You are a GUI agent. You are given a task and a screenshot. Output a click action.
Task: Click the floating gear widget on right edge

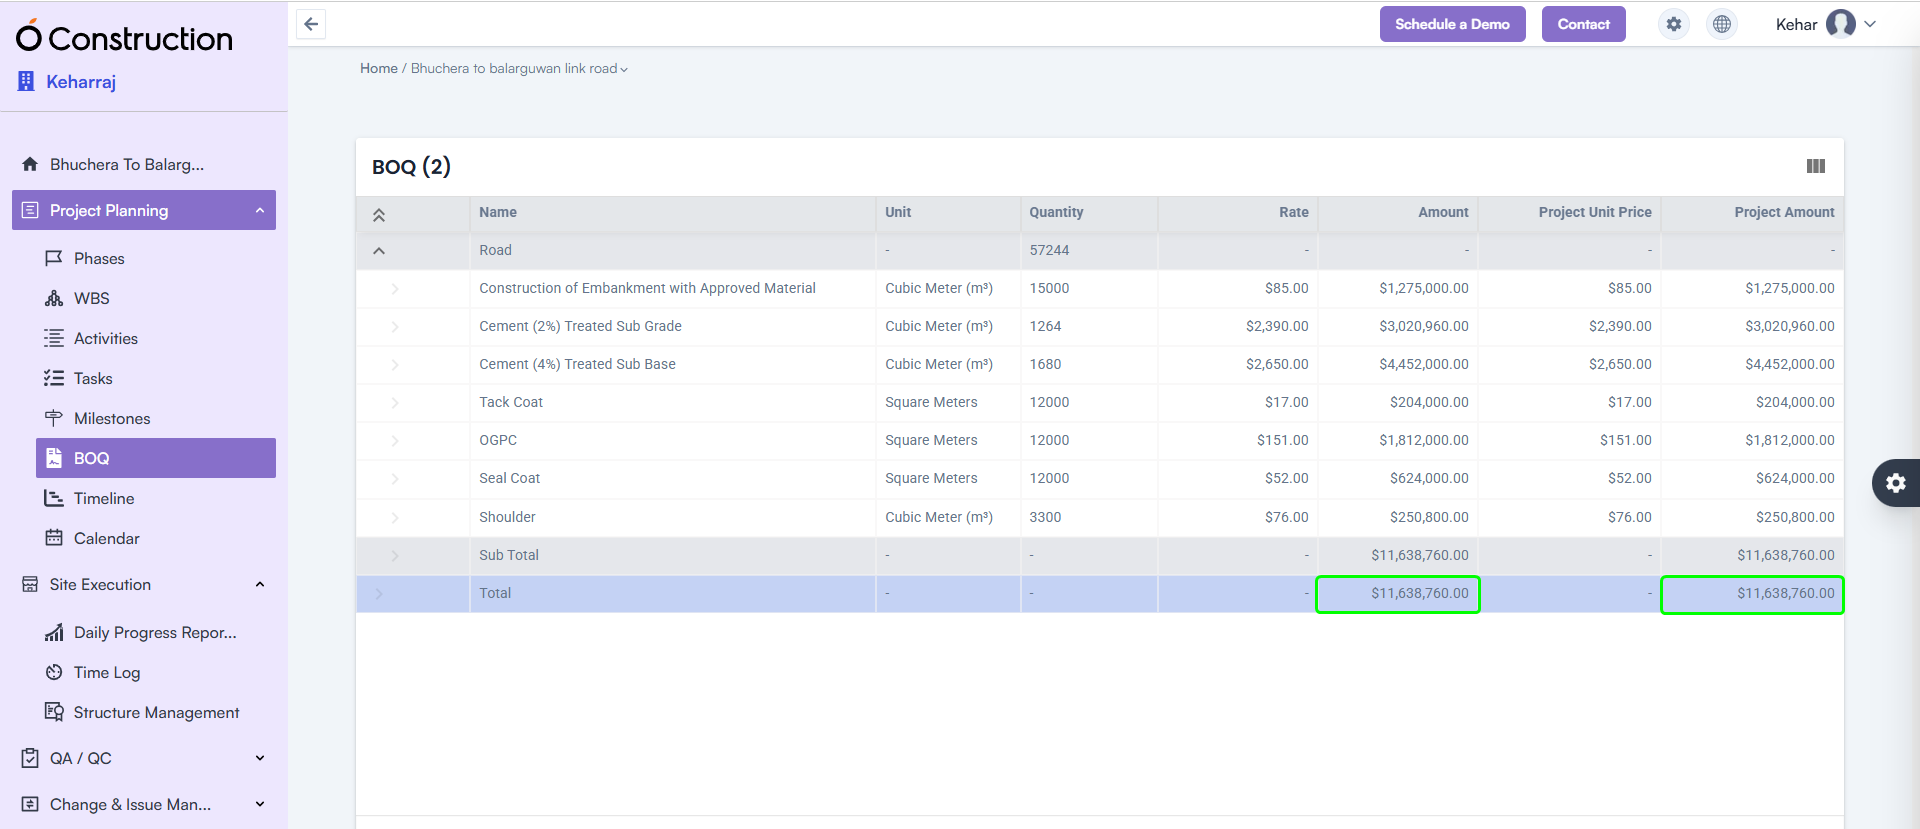pyautogui.click(x=1895, y=483)
